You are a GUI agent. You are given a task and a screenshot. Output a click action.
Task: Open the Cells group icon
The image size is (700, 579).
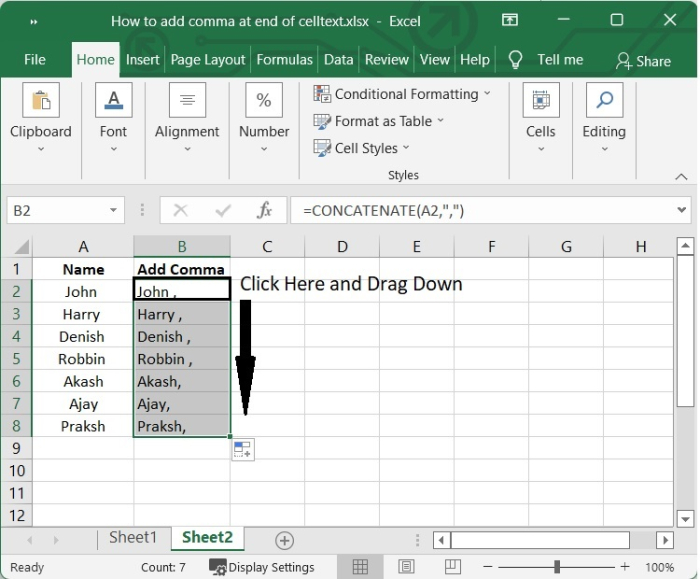pos(541,101)
